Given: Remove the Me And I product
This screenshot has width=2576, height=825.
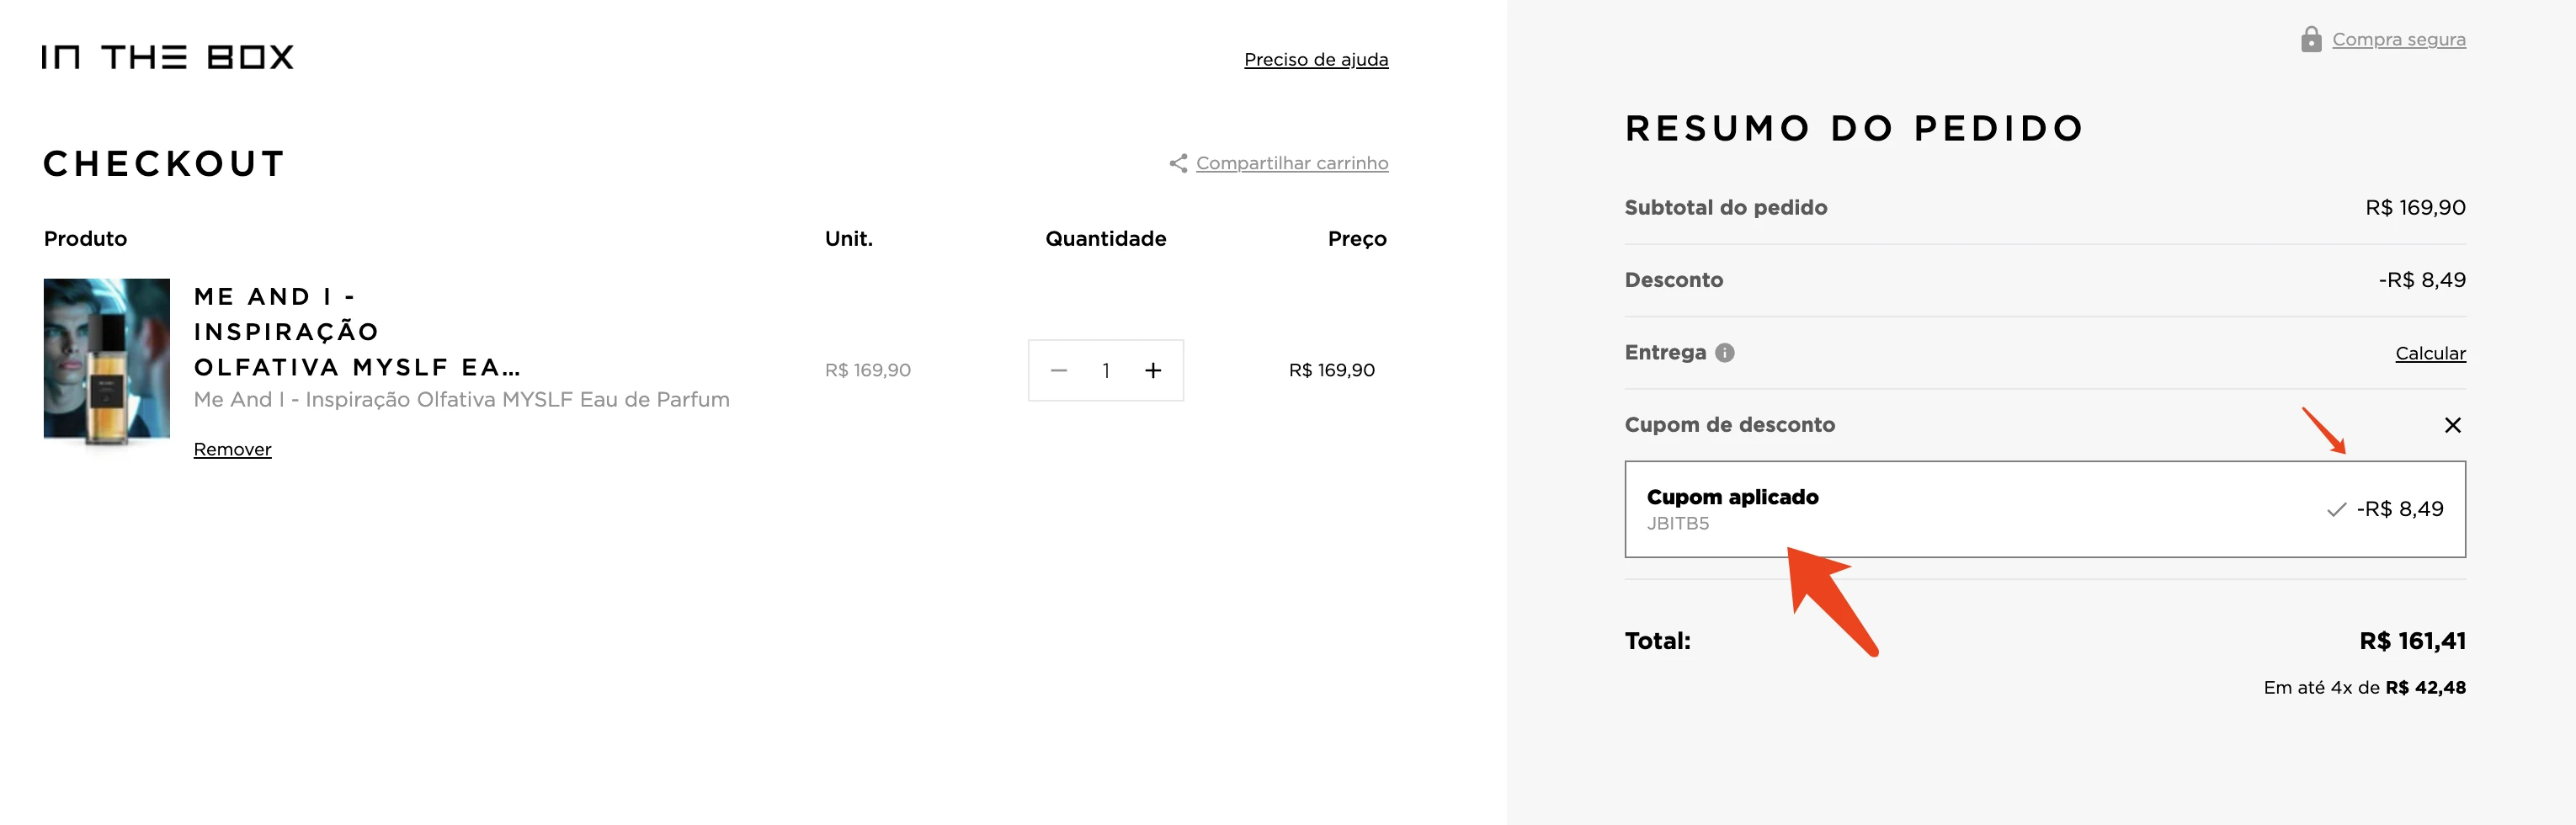Looking at the screenshot, I should (232, 449).
